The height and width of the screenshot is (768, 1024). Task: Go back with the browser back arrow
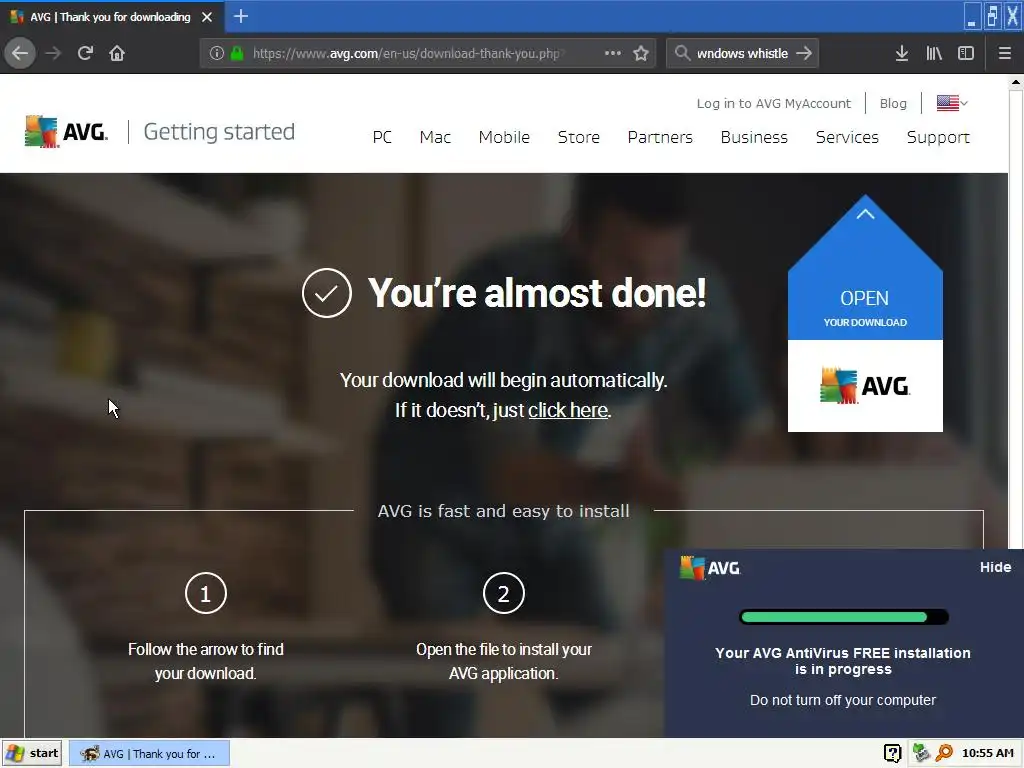click(20, 53)
